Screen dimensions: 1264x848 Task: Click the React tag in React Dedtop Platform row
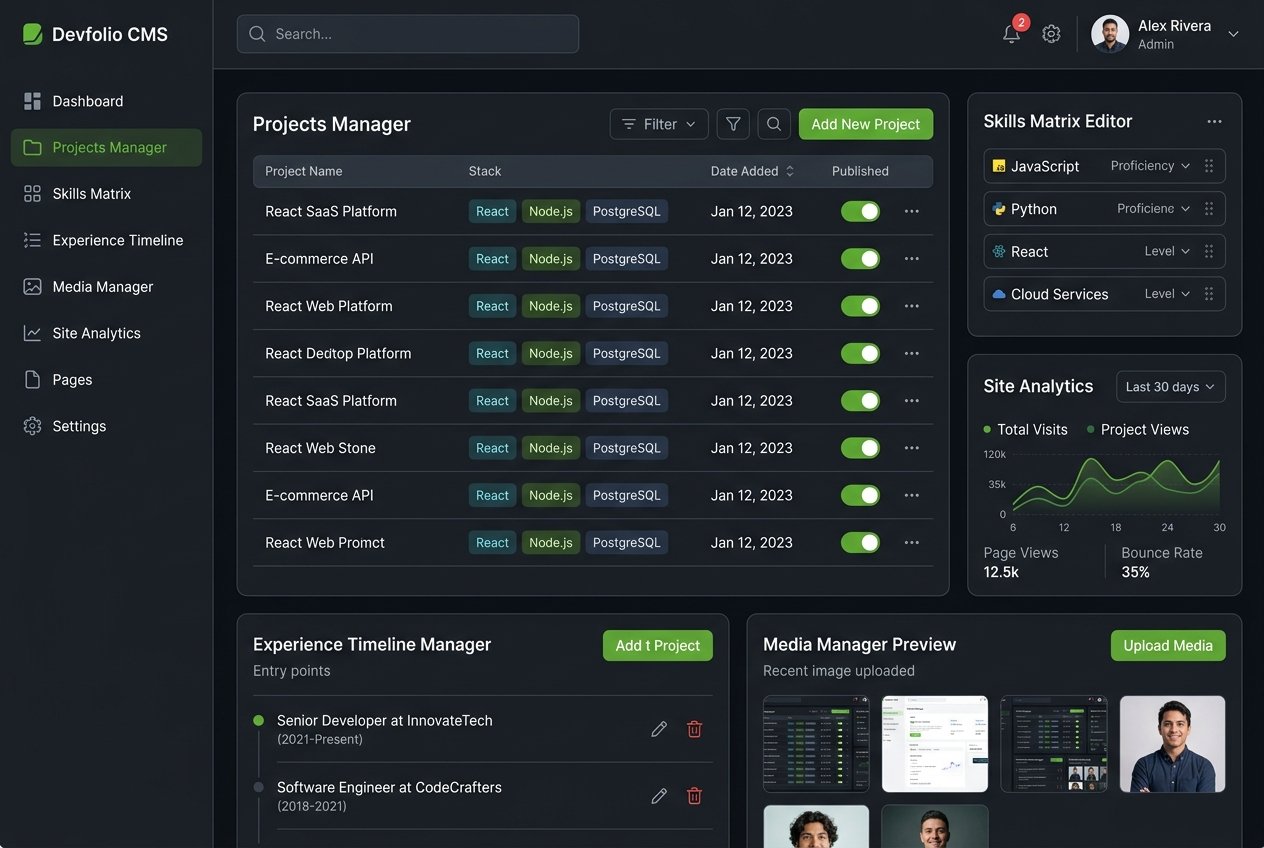(492, 353)
